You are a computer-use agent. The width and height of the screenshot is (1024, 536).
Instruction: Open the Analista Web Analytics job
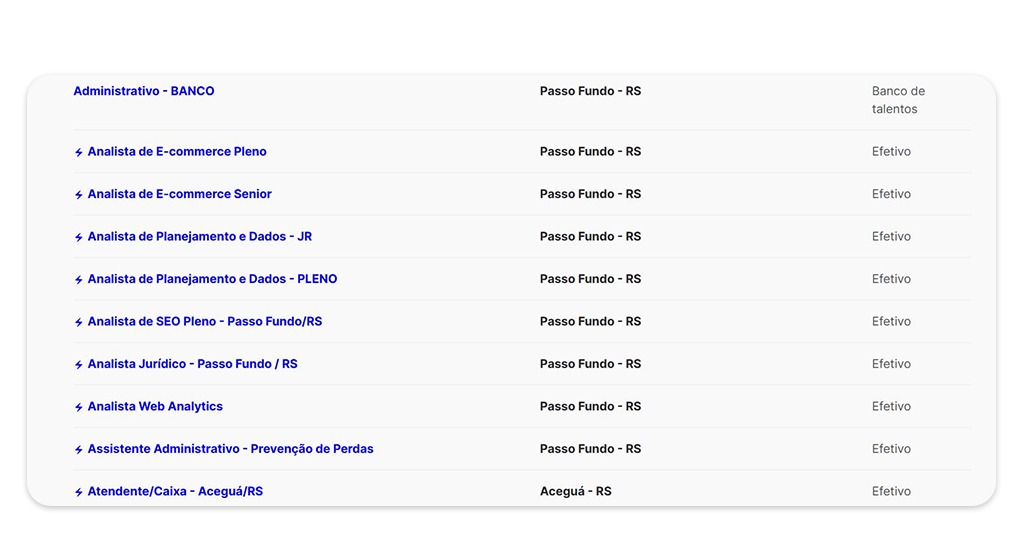point(155,407)
